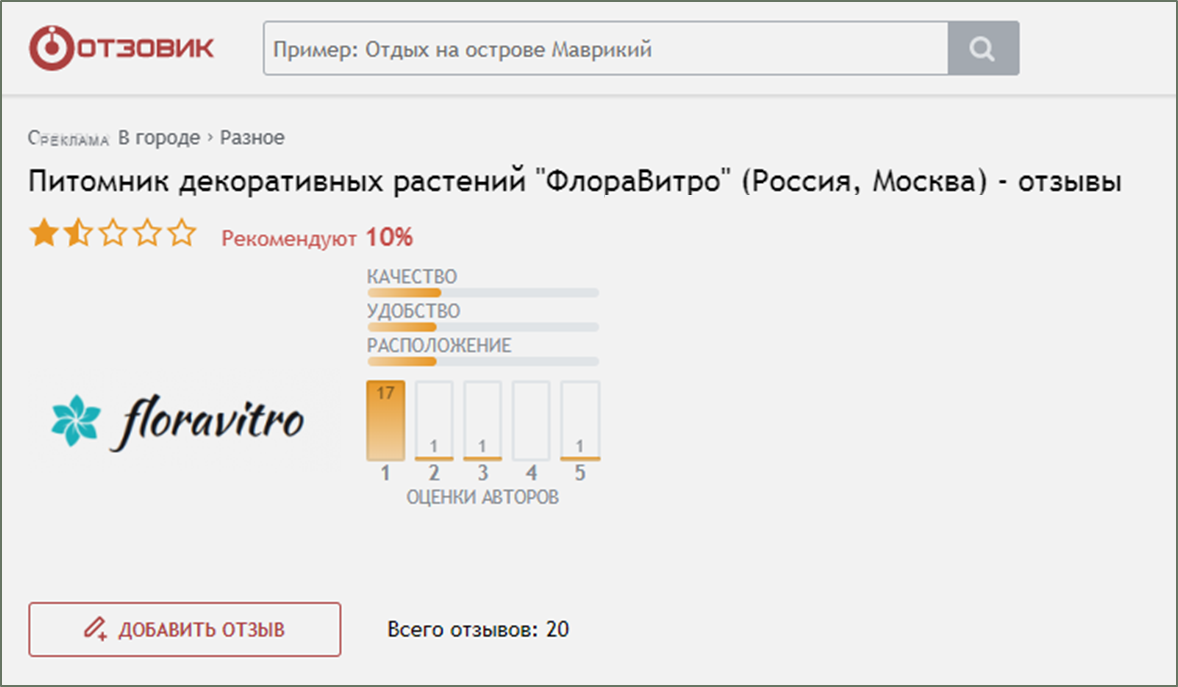Click the magnifier search button
This screenshot has width=1178, height=687.
[x=983, y=49]
